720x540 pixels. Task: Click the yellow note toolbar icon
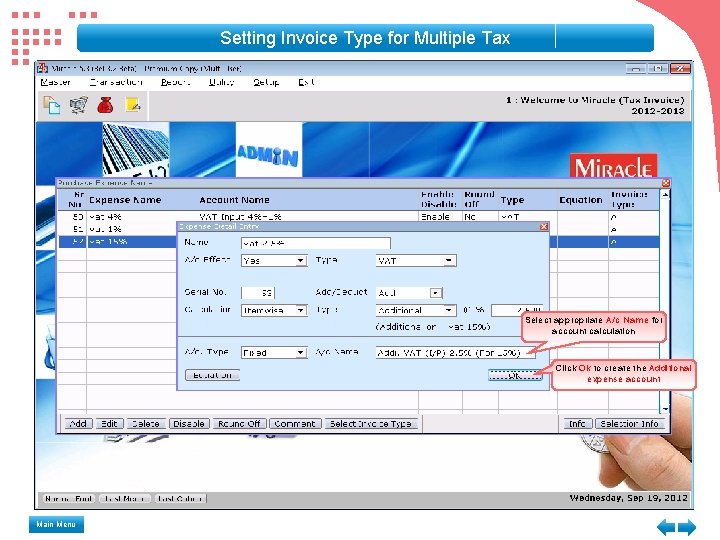tap(133, 105)
